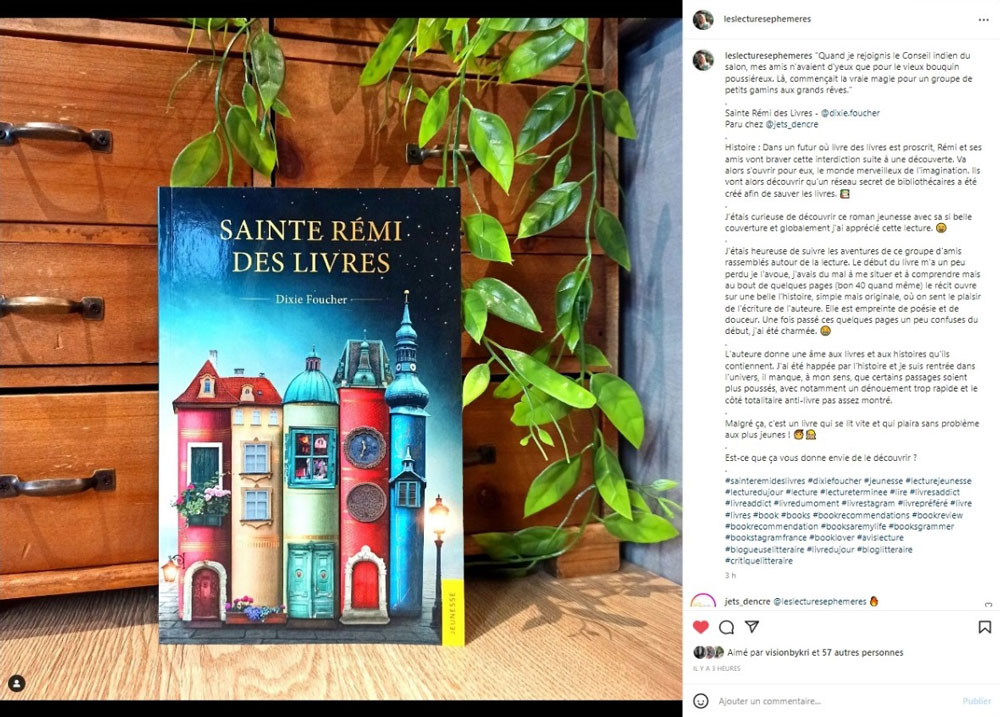1000x717 pixels.
Task: Click the Publier button
Action: tap(976, 701)
